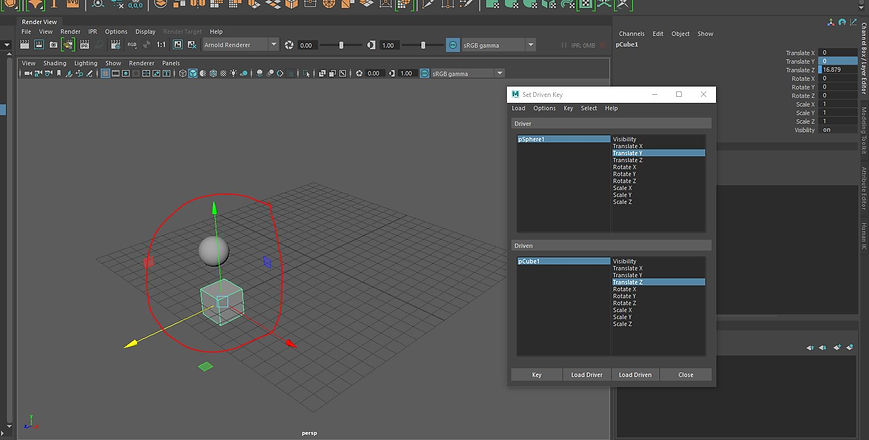
Task: Click the Bookmarks icon in viewport toolbar
Action: 59,73
